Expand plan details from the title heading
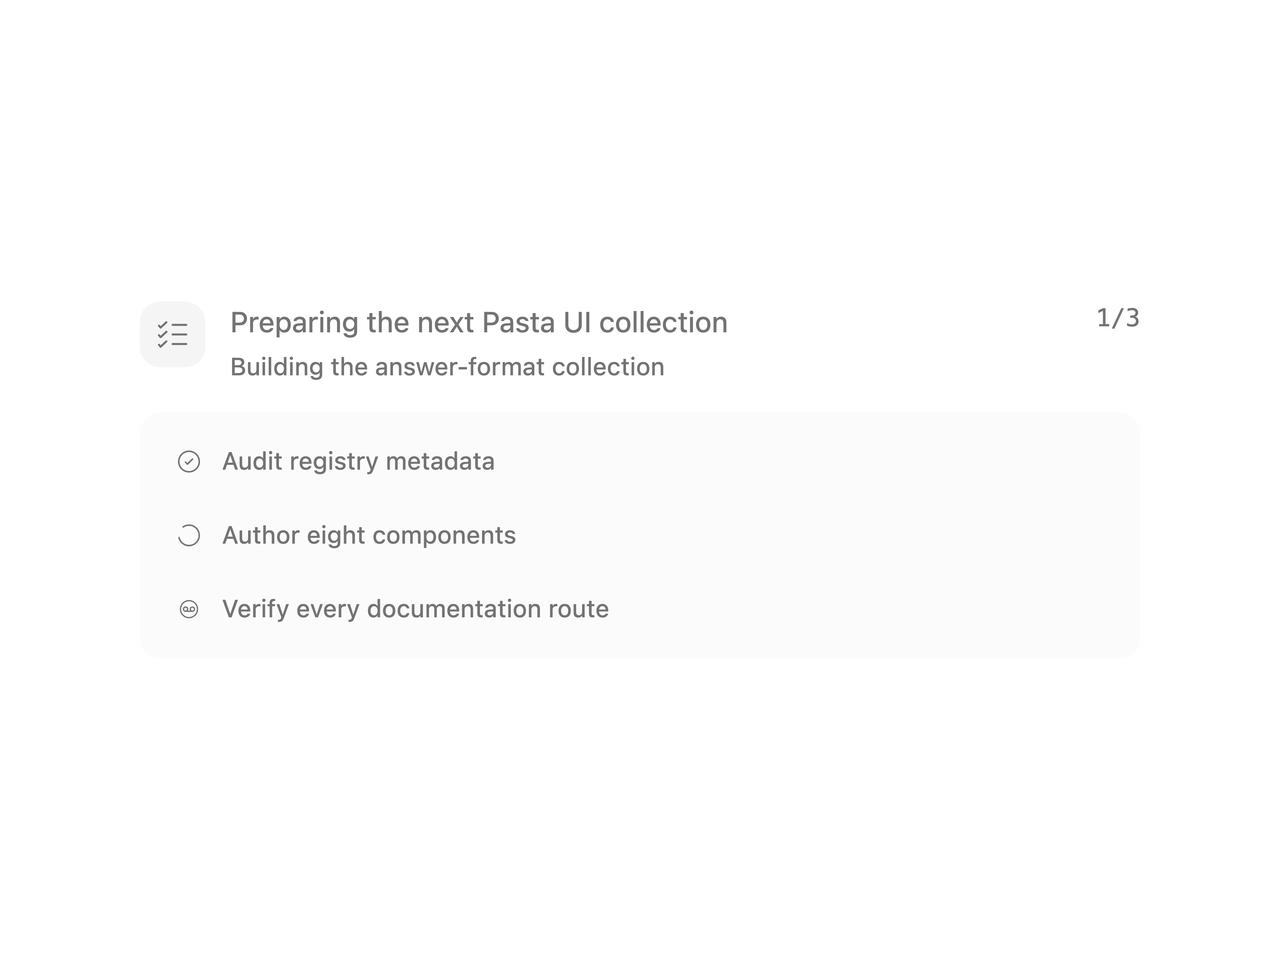Image resolution: width=1280 pixels, height=960 pixels. [x=479, y=322]
